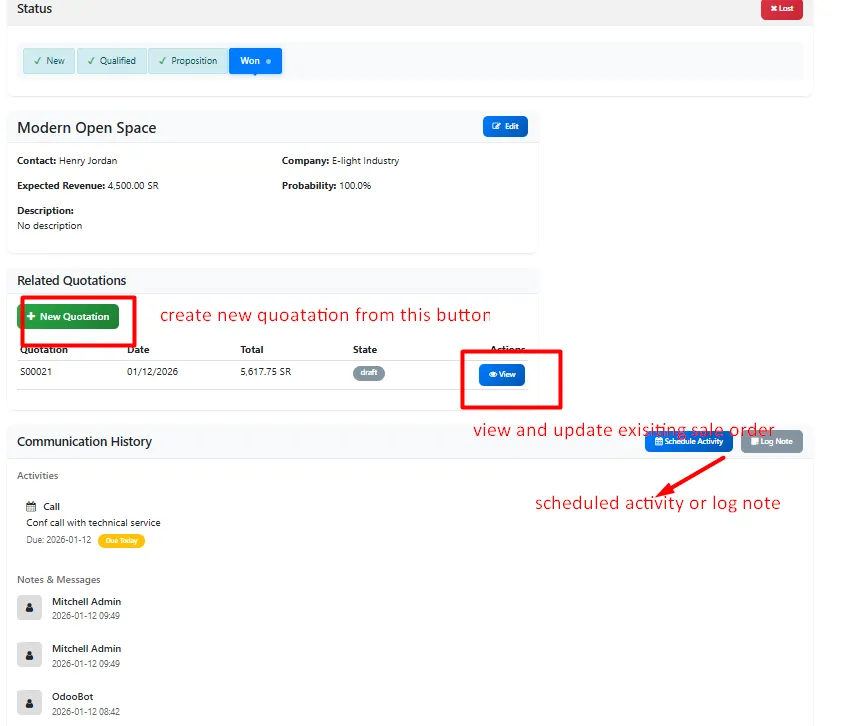The width and height of the screenshot is (848, 726).
Task: Click the X icon inside the Lost button
Action: click(773, 8)
